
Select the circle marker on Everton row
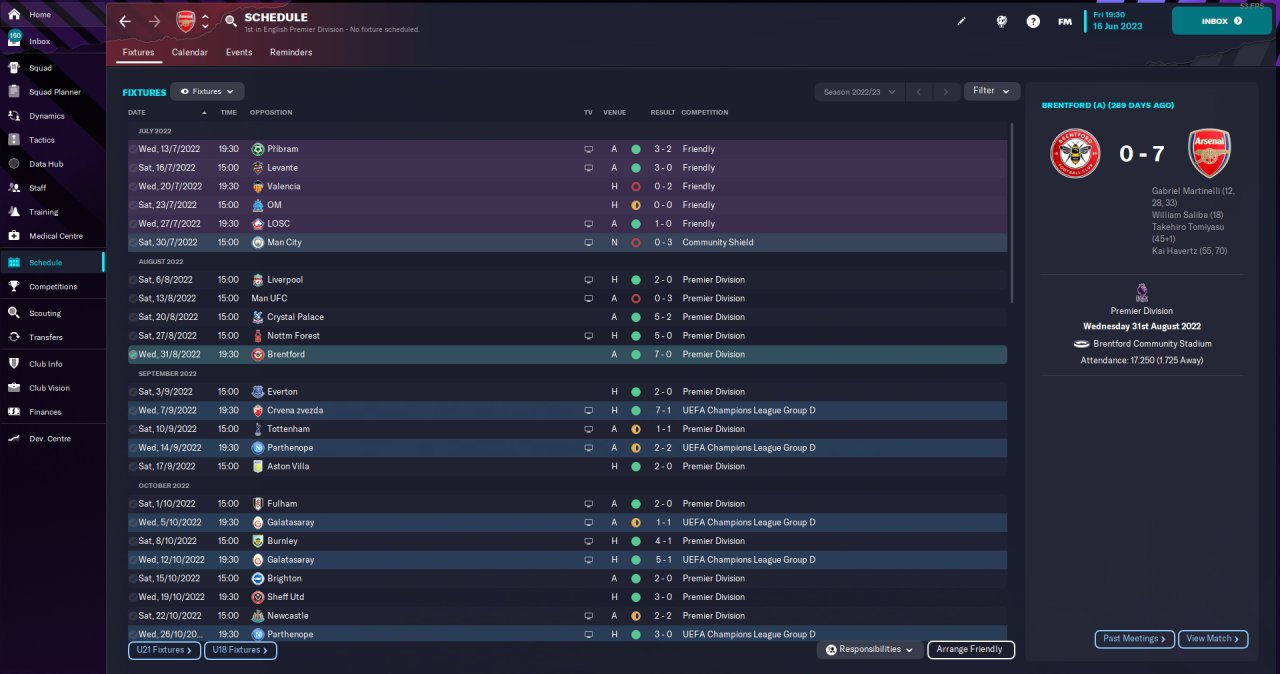coord(133,392)
